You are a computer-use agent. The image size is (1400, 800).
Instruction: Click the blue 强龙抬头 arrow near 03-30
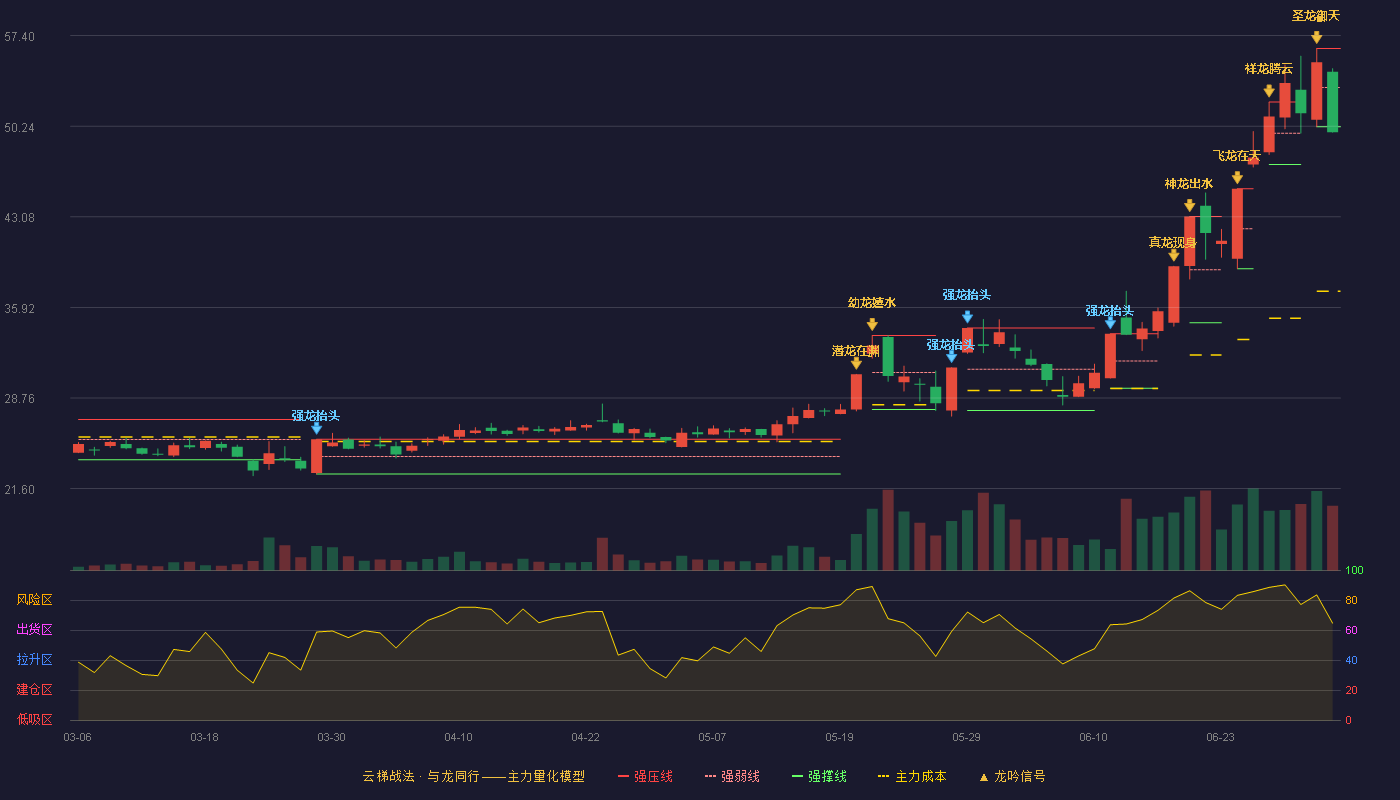click(x=317, y=428)
